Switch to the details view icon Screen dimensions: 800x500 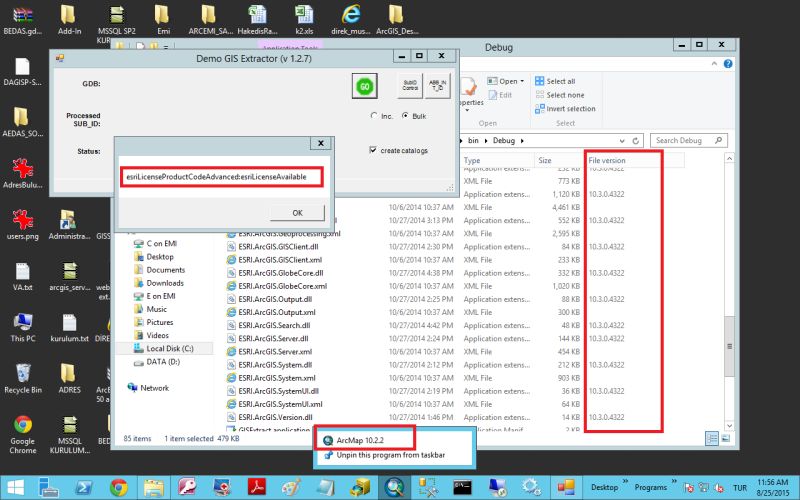point(712,438)
